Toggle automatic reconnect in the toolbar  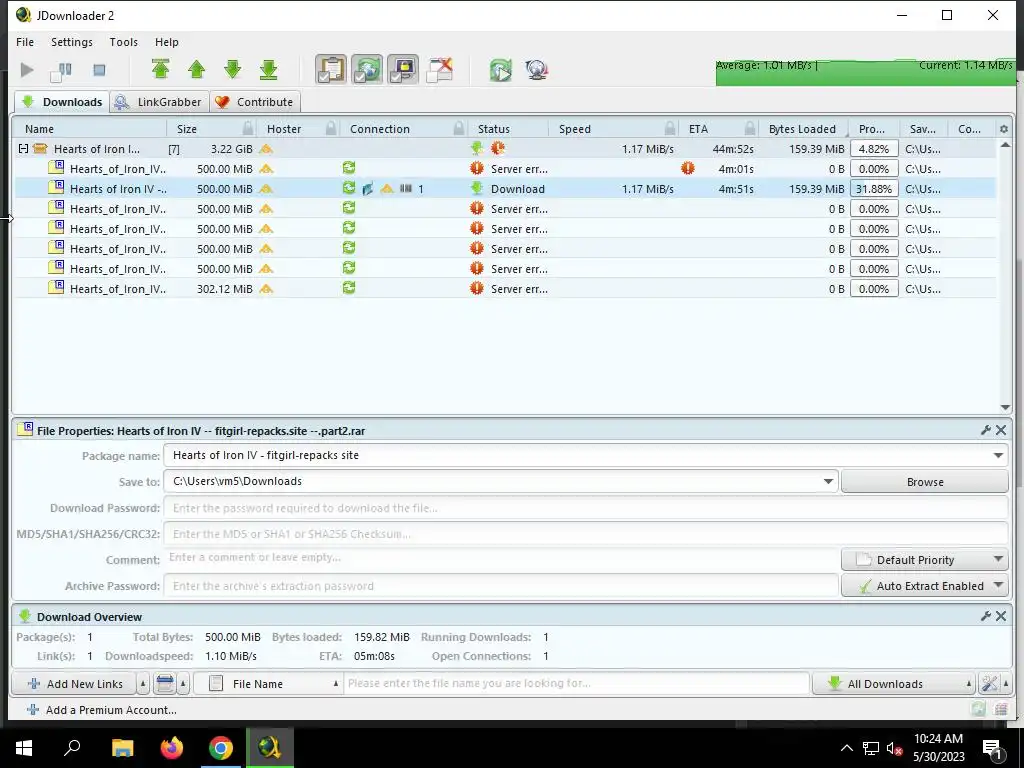[x=367, y=69]
